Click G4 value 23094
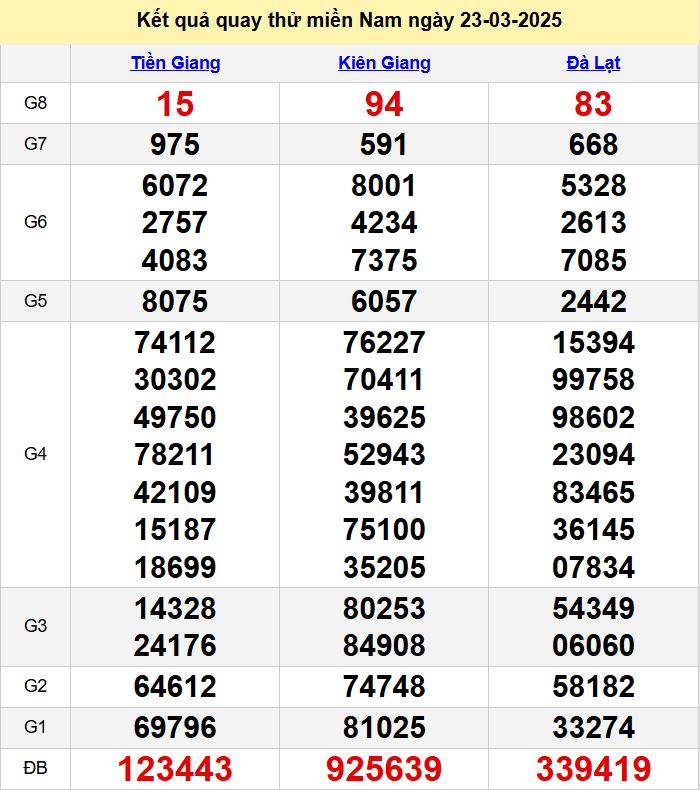The width and height of the screenshot is (700, 790). click(x=594, y=454)
